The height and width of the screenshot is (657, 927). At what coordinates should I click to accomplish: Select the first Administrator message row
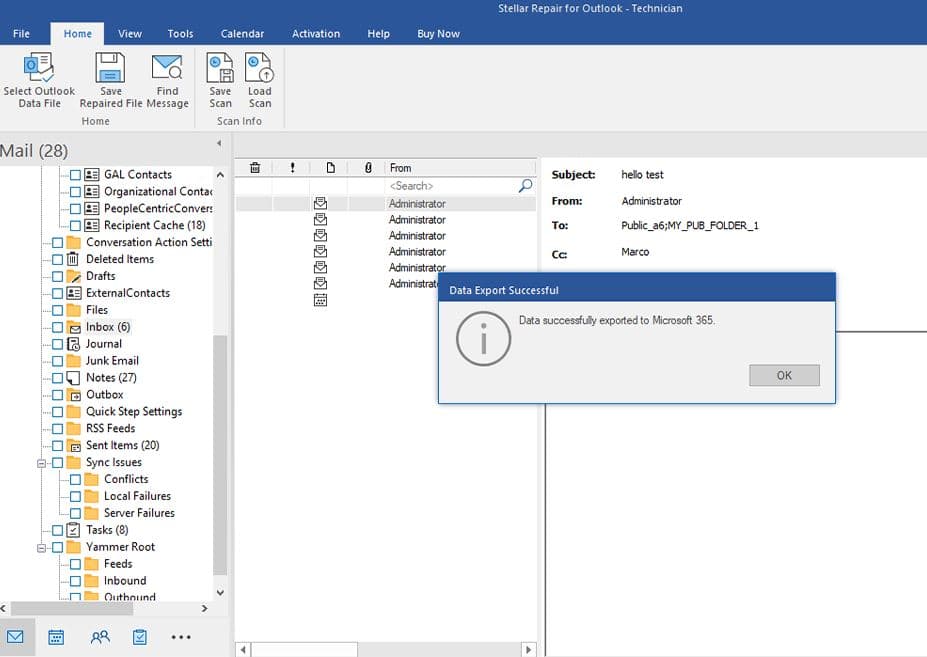pyautogui.click(x=385, y=203)
